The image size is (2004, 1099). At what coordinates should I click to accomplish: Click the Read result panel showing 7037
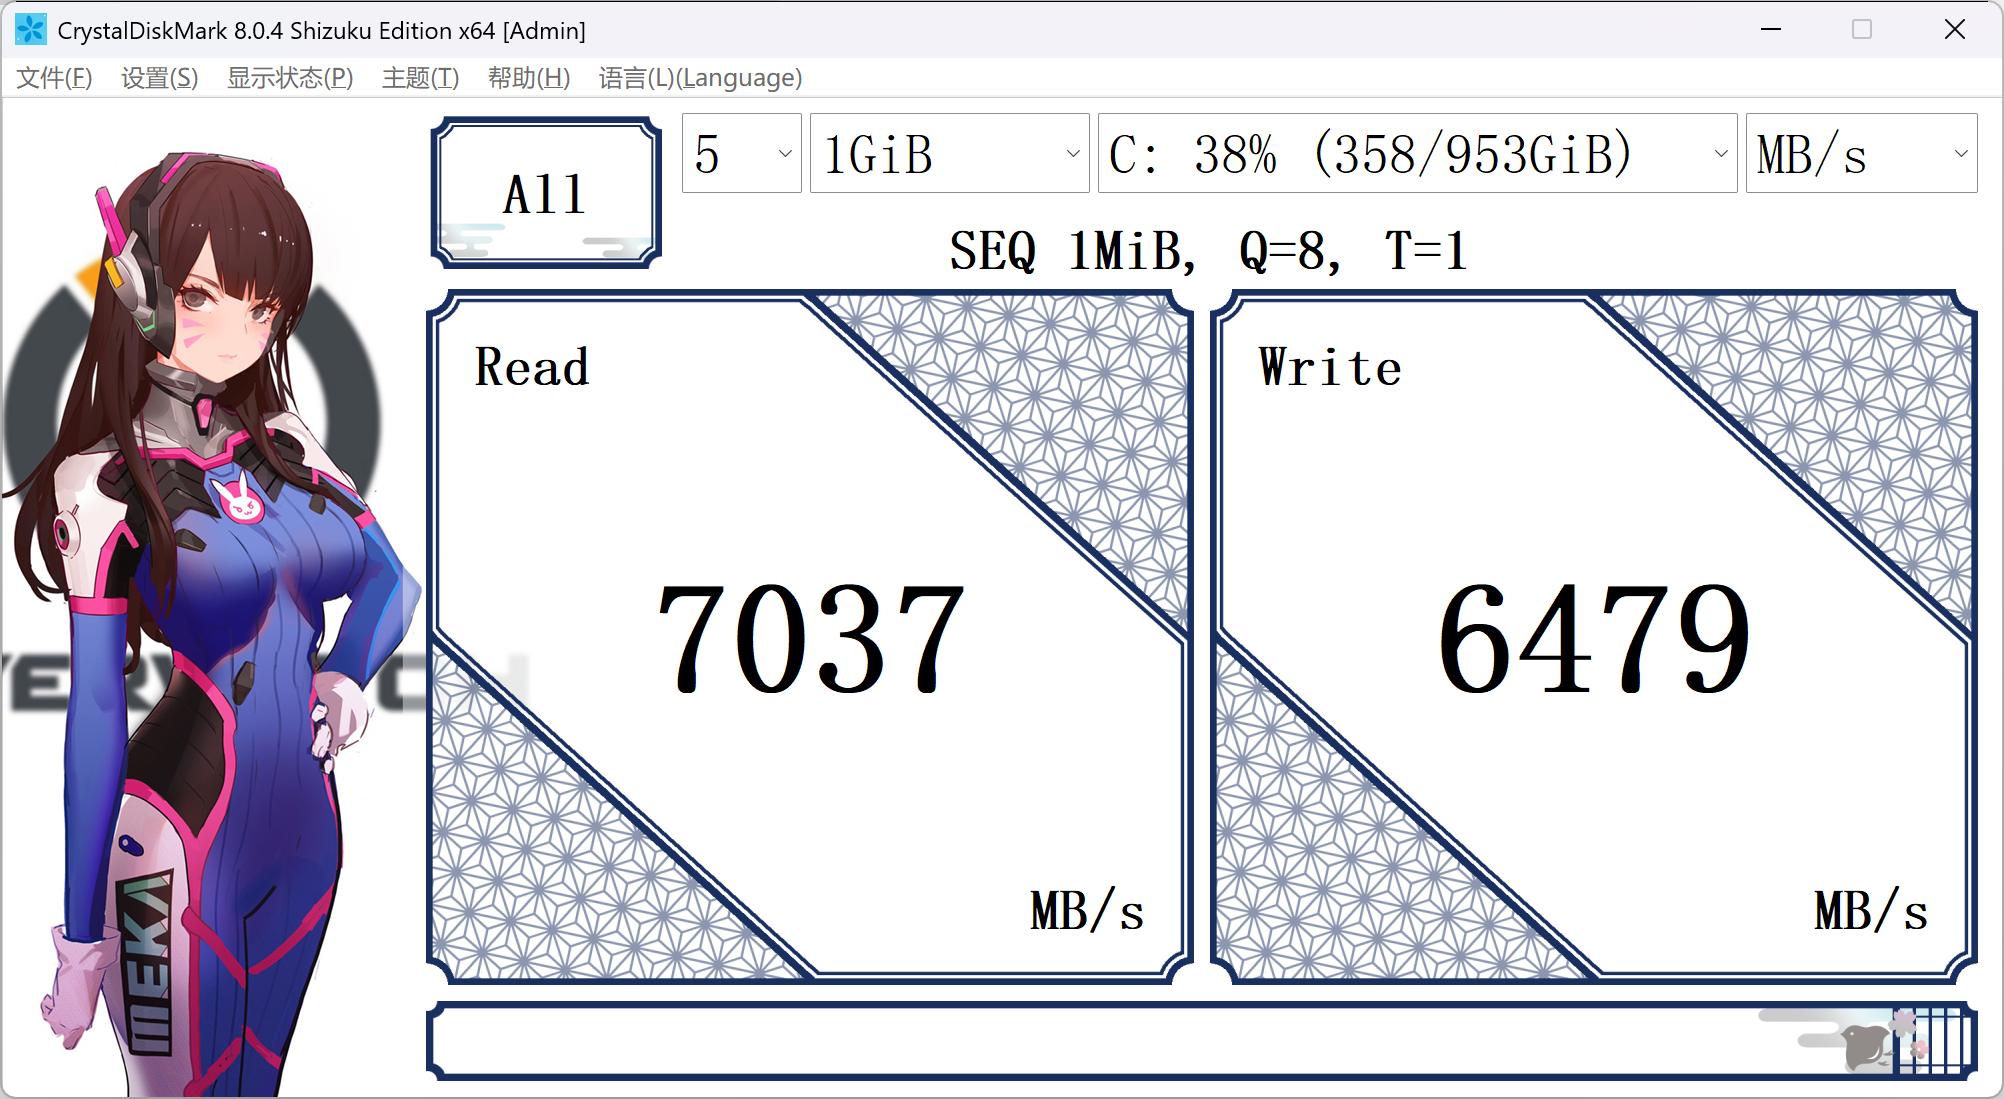pos(810,637)
